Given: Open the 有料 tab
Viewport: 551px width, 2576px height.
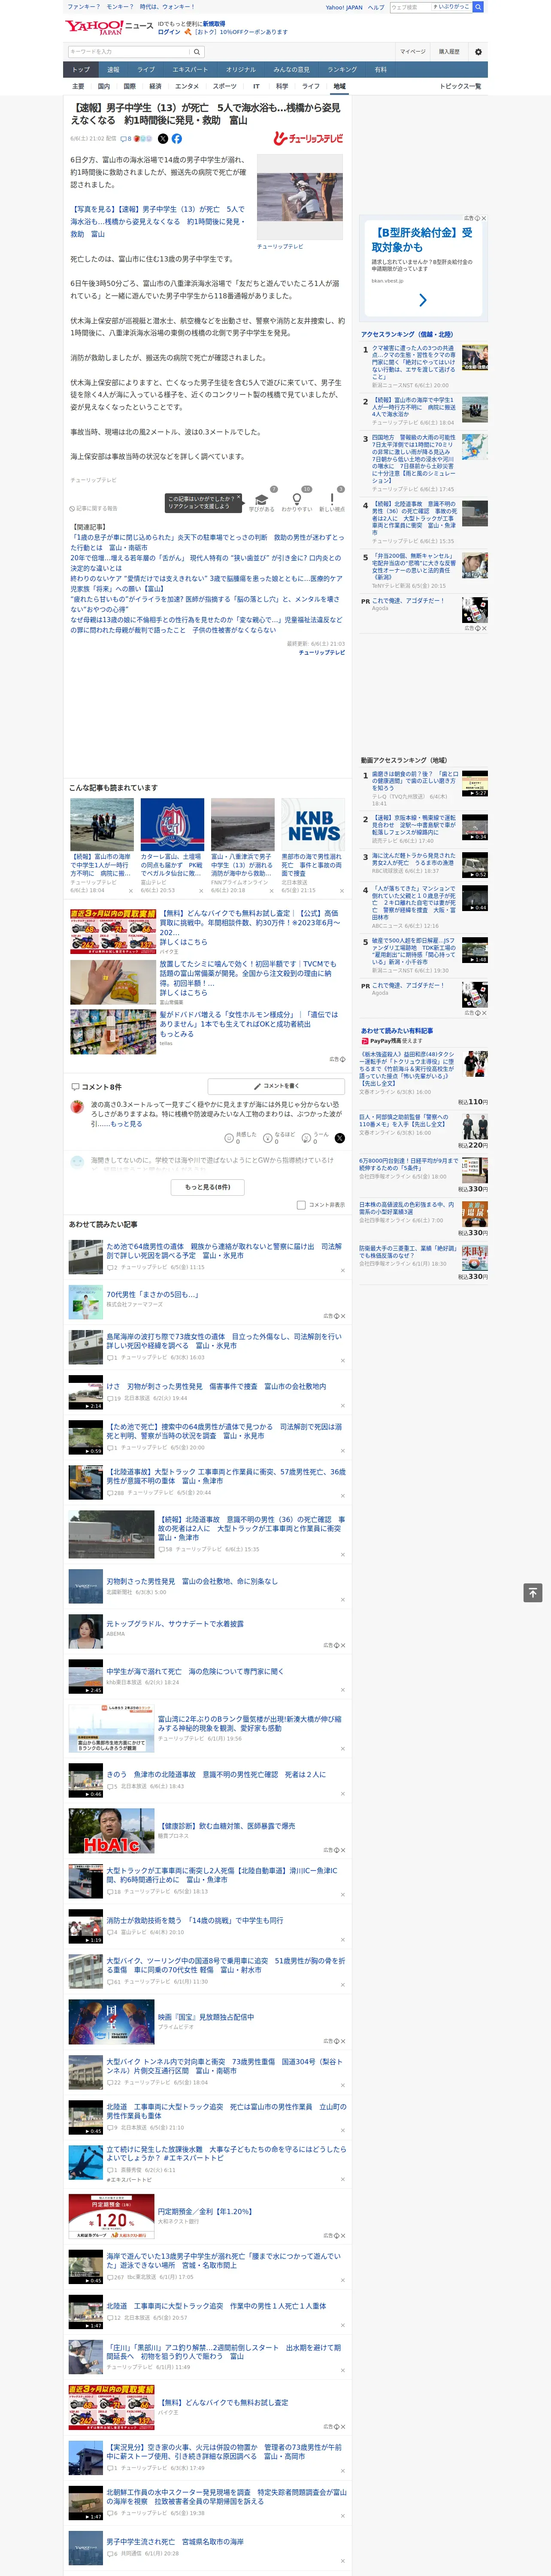Looking at the screenshot, I should [380, 70].
